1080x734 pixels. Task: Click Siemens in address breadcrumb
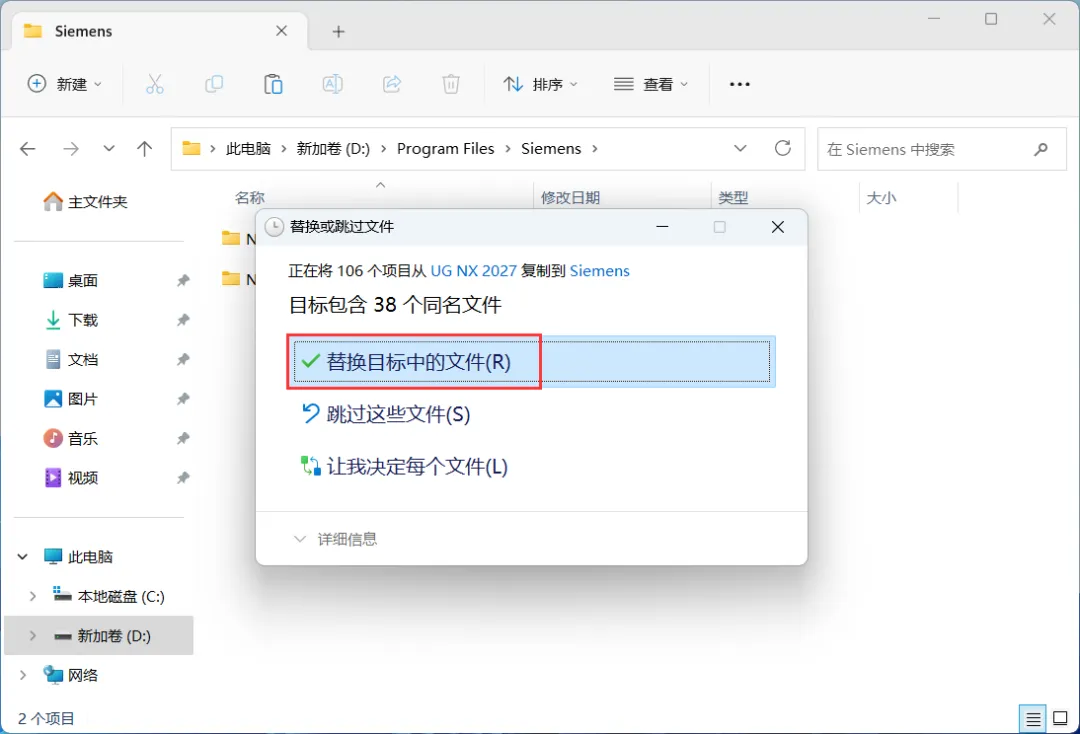pyautogui.click(x=551, y=149)
